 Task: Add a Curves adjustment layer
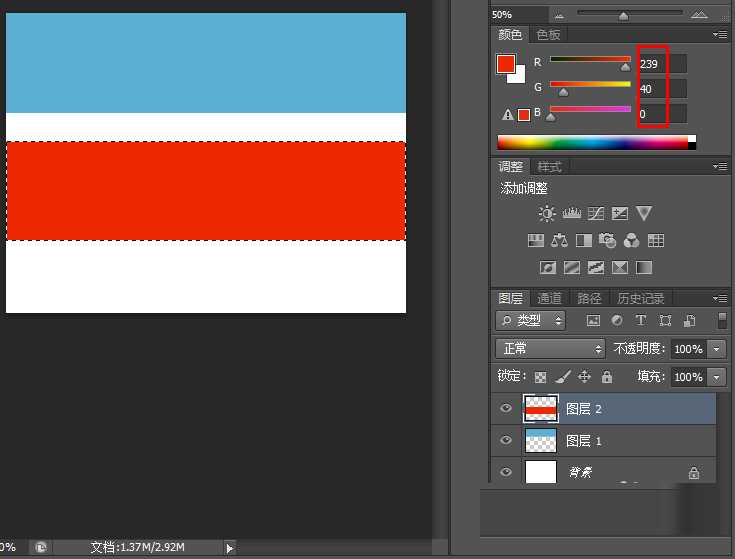click(x=596, y=213)
